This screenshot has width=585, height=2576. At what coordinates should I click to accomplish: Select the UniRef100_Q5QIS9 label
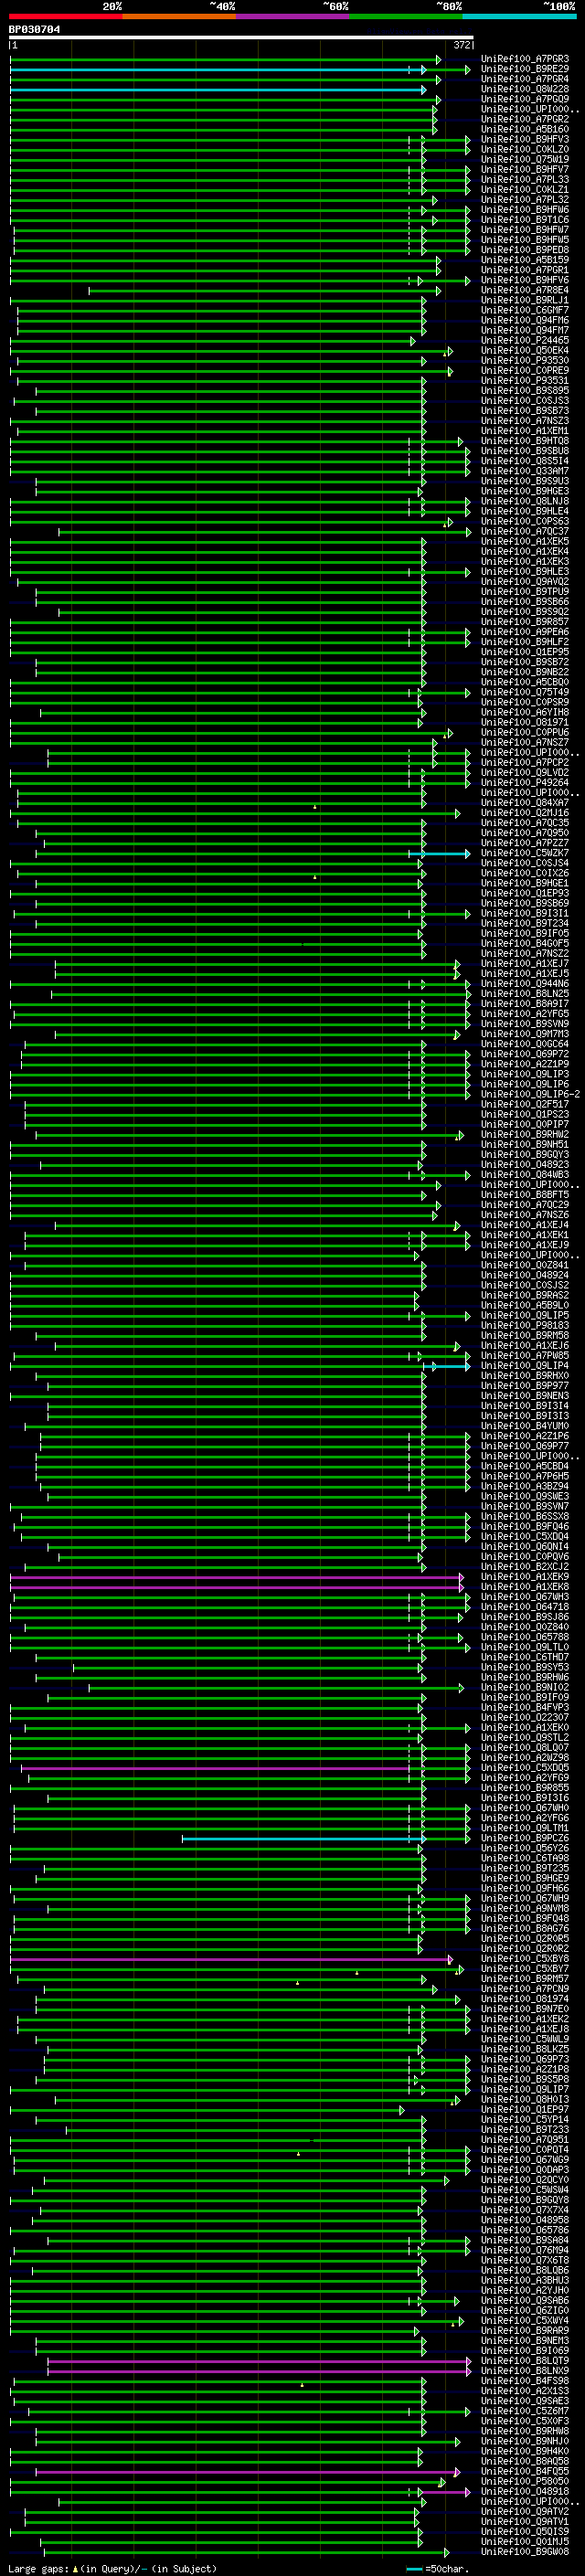click(525, 2532)
